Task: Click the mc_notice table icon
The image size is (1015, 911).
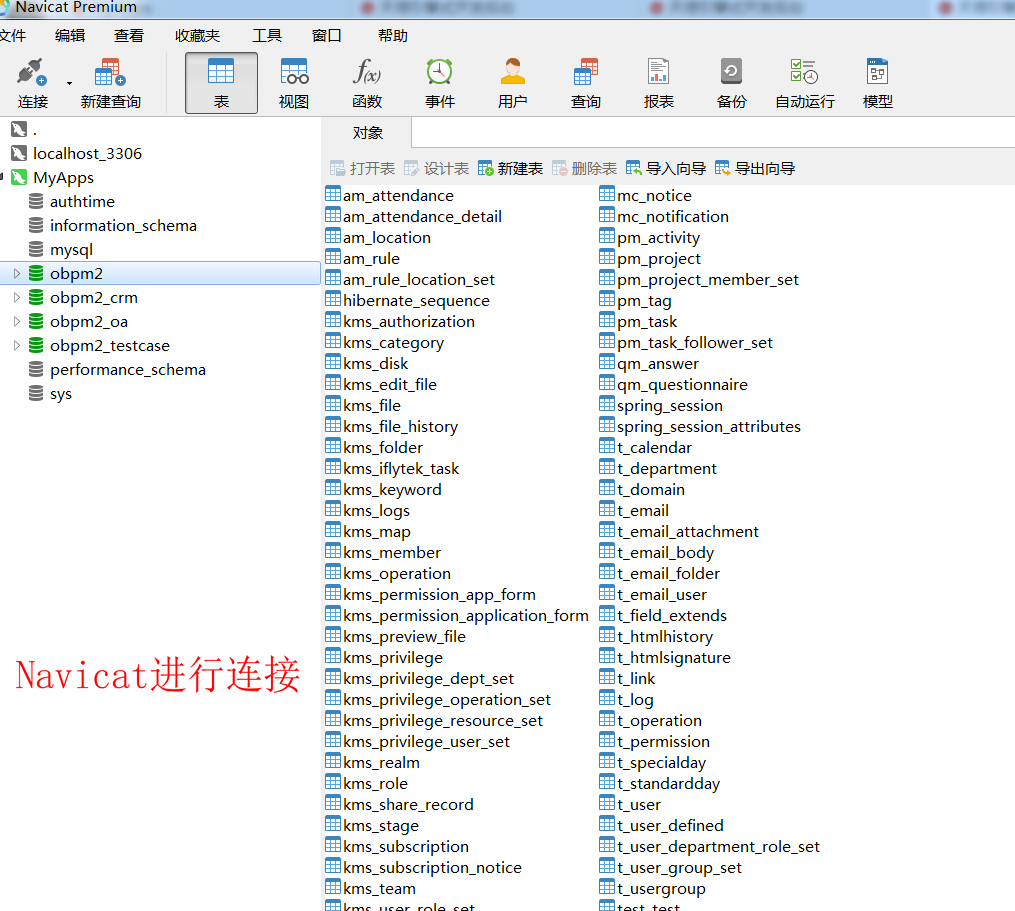Action: tap(607, 194)
